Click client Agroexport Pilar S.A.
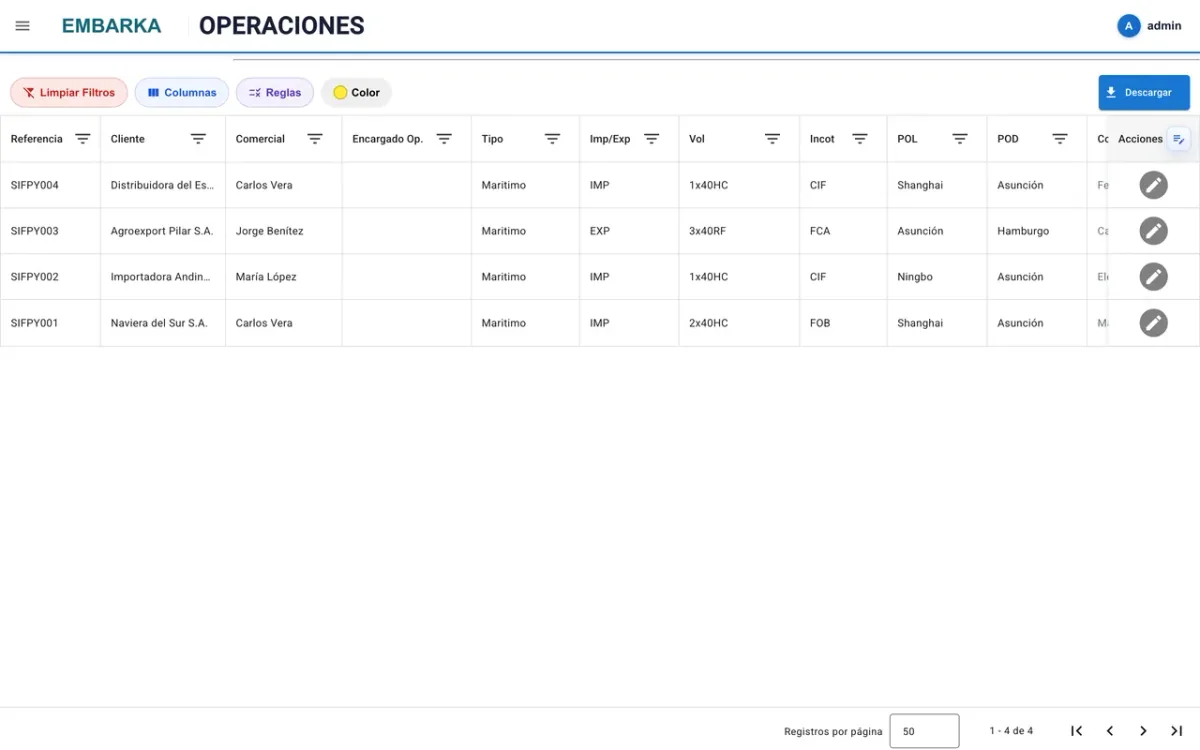Image resolution: width=1200 pixels, height=750 pixels. (163, 231)
